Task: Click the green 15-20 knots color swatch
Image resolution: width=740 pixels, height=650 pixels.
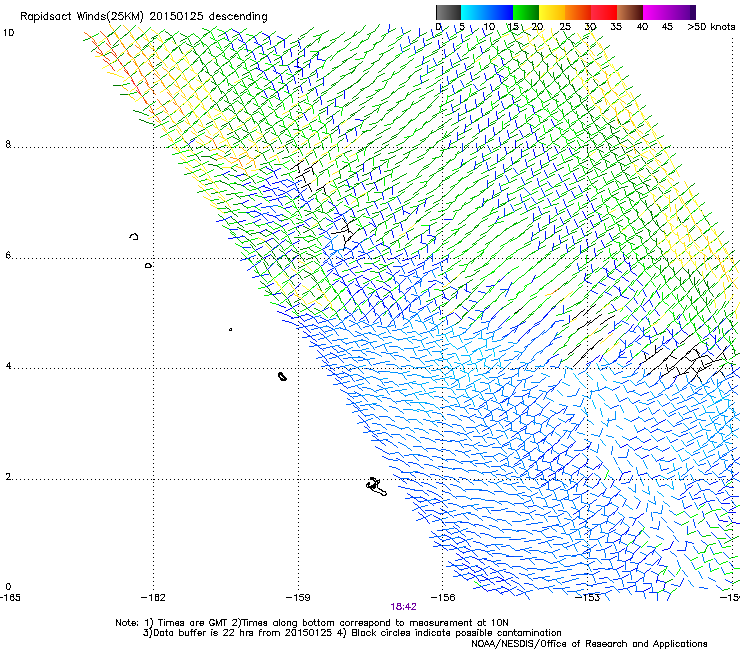Action: pos(526,12)
